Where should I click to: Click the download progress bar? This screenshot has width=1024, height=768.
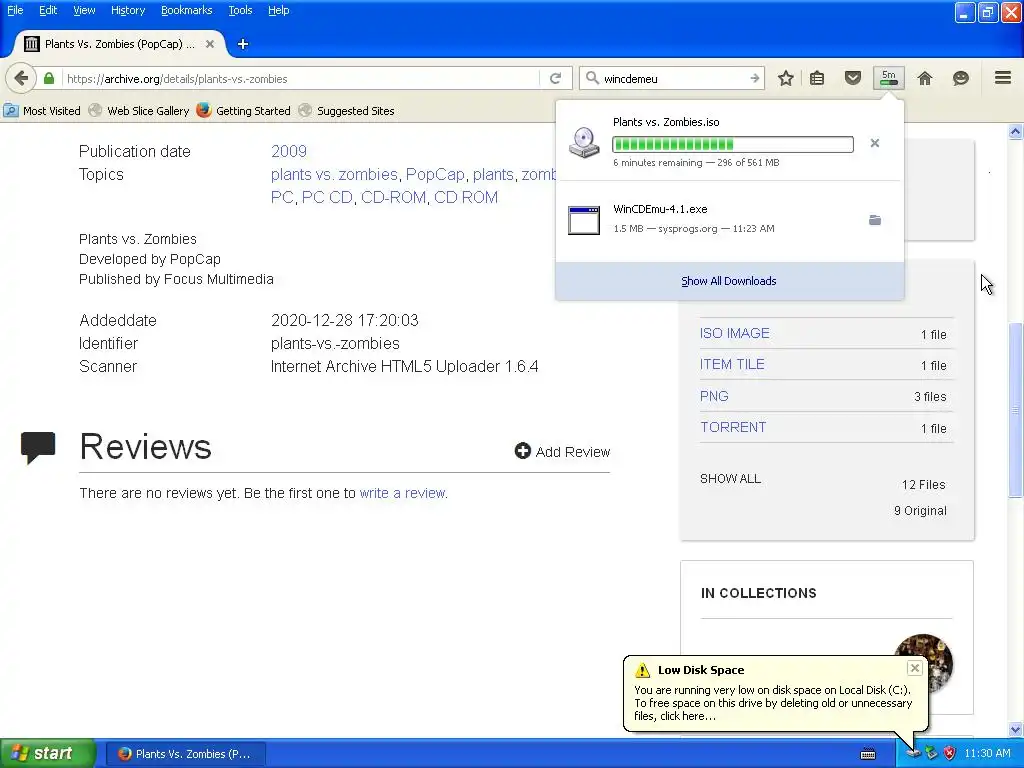[x=733, y=144]
